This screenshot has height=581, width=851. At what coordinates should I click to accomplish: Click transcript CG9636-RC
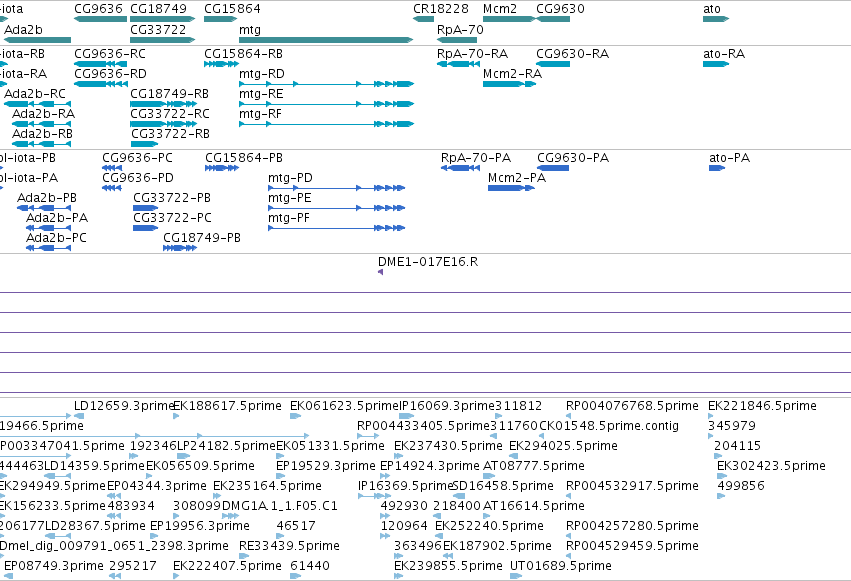(100, 64)
